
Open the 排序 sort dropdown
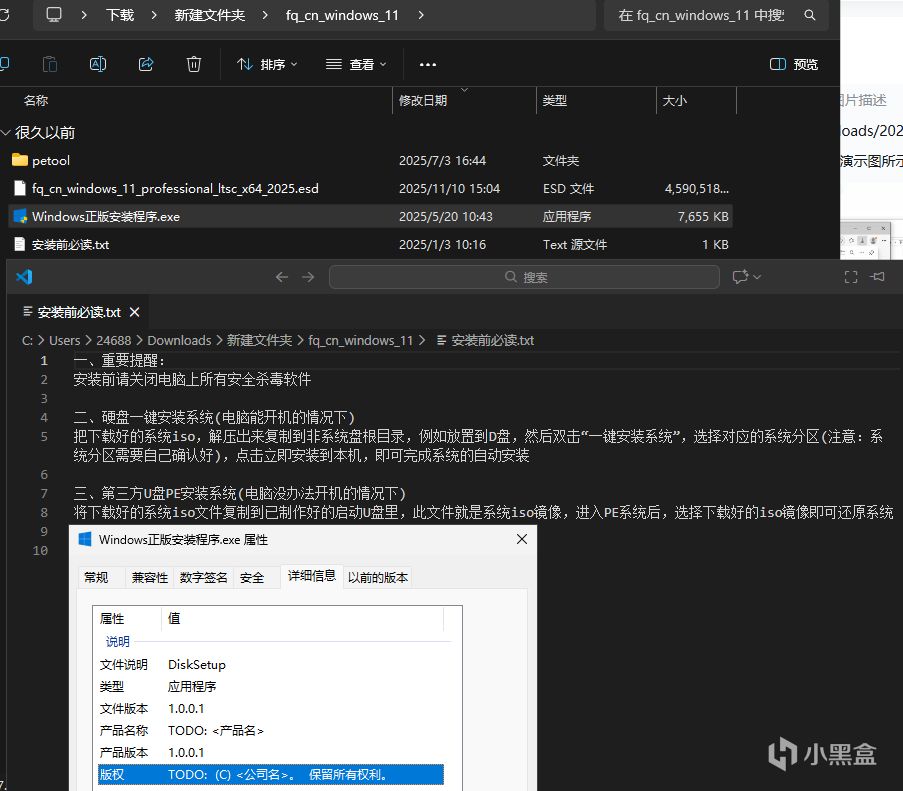pyautogui.click(x=267, y=64)
